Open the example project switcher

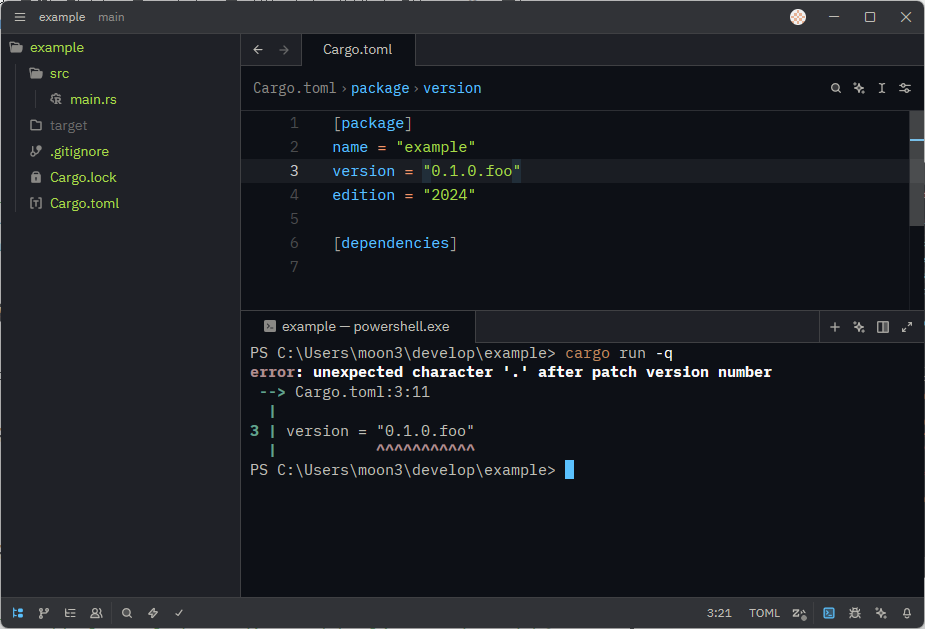coord(62,17)
